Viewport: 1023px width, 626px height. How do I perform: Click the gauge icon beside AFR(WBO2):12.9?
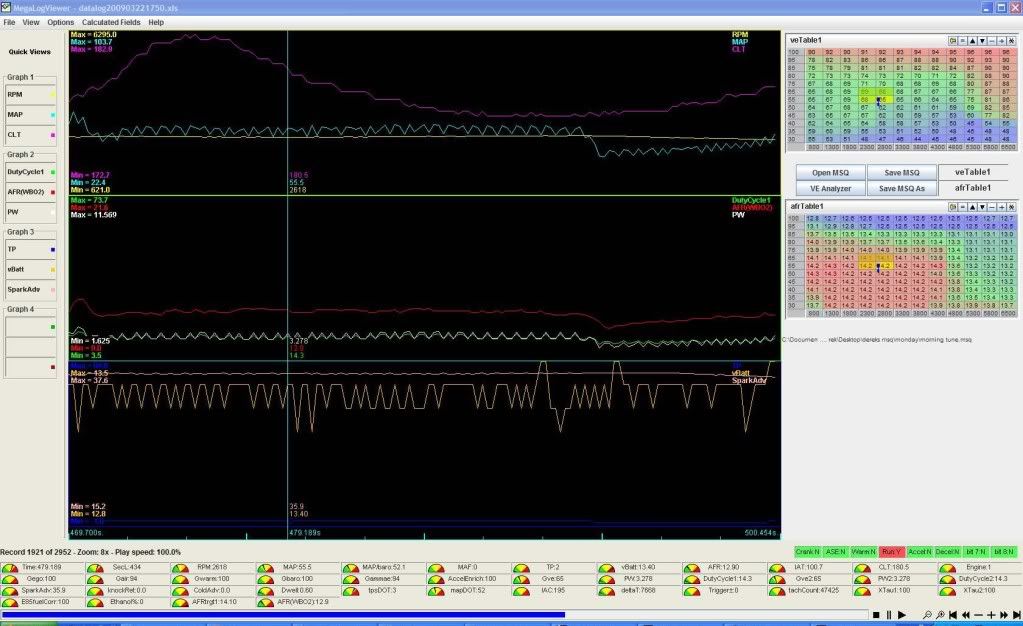coord(266,603)
